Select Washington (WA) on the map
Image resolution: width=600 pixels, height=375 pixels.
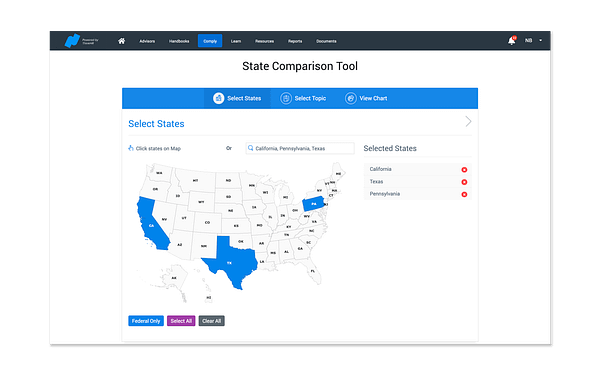159,173
